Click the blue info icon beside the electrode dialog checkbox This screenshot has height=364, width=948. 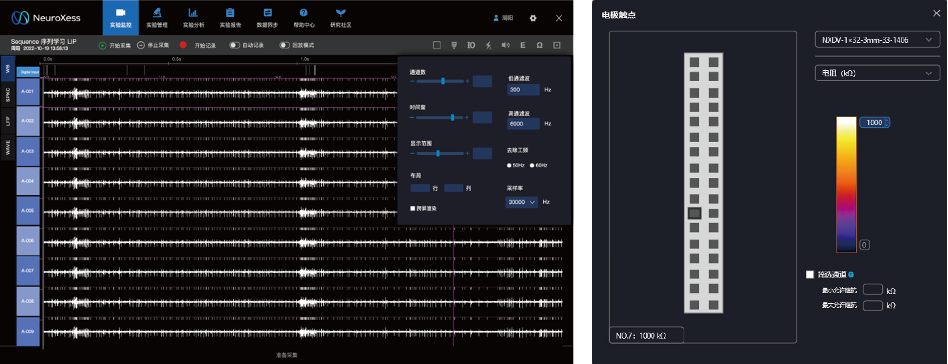[851, 275]
